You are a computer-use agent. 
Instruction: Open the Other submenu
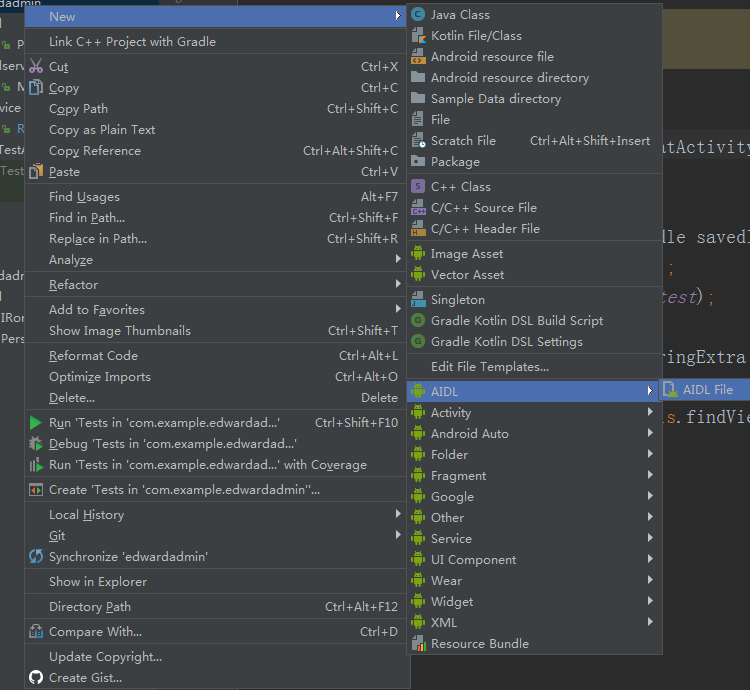(534, 517)
